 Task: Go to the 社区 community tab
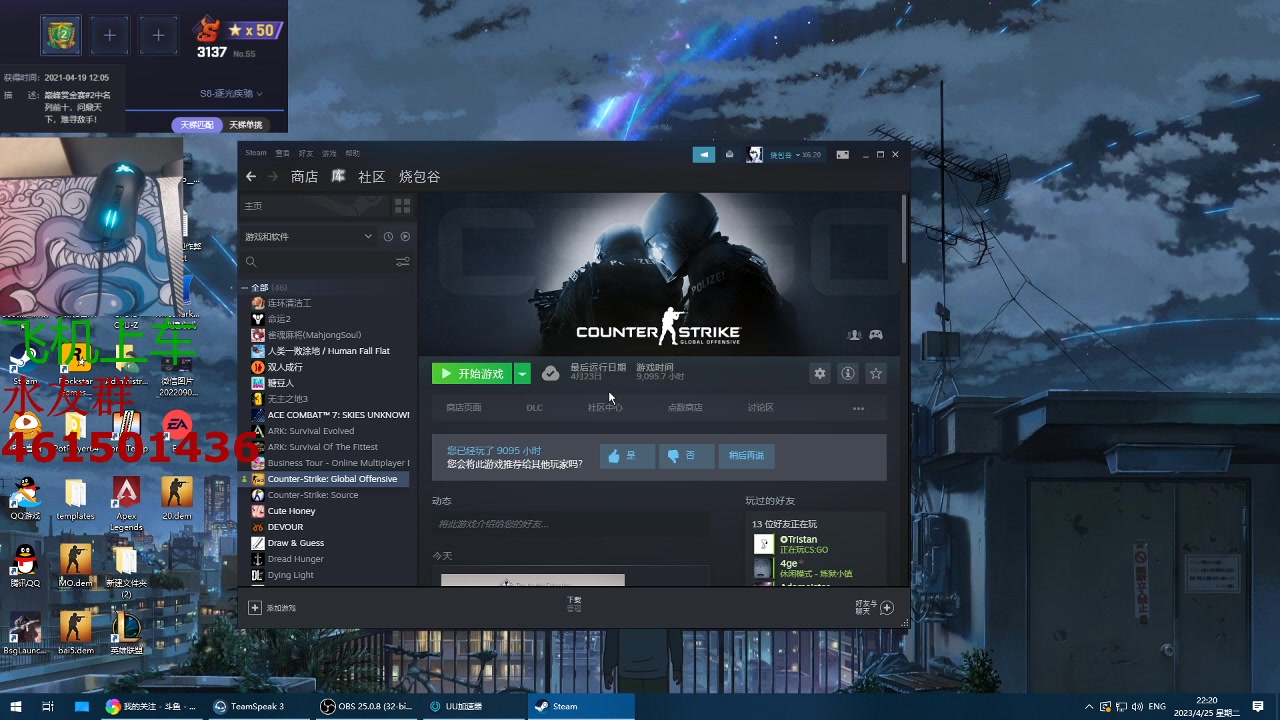[372, 177]
